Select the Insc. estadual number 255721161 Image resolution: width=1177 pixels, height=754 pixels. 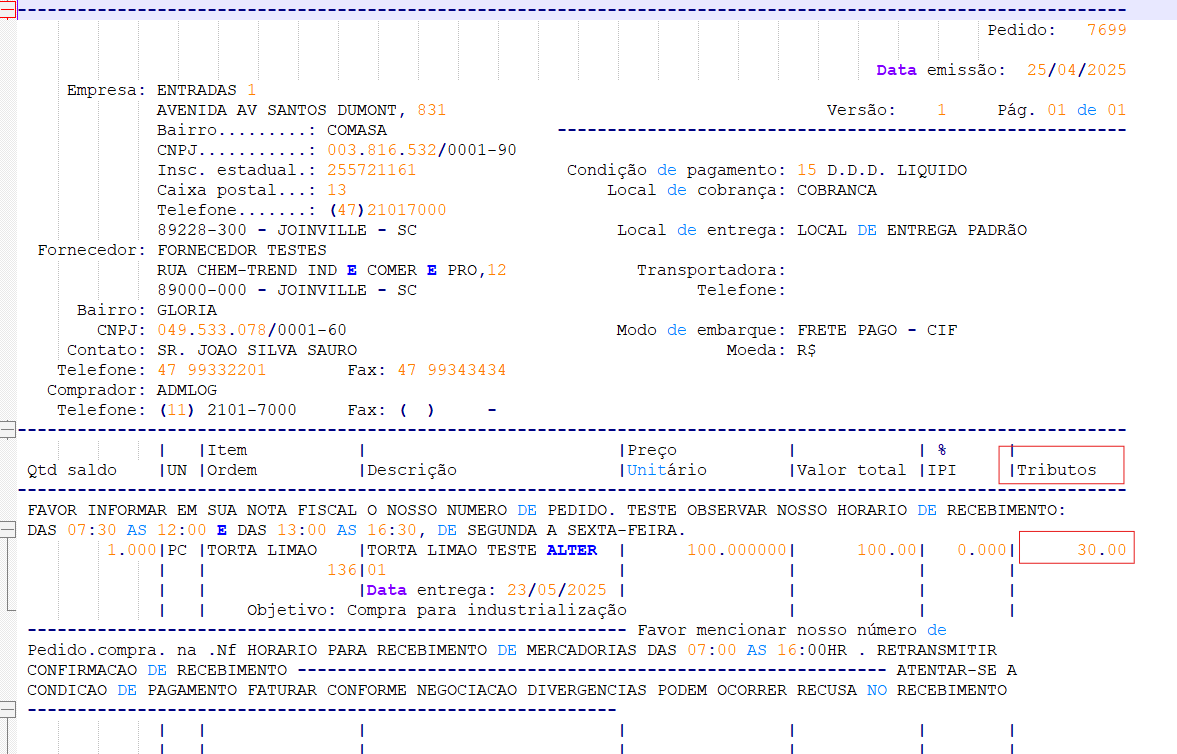[x=372, y=170]
